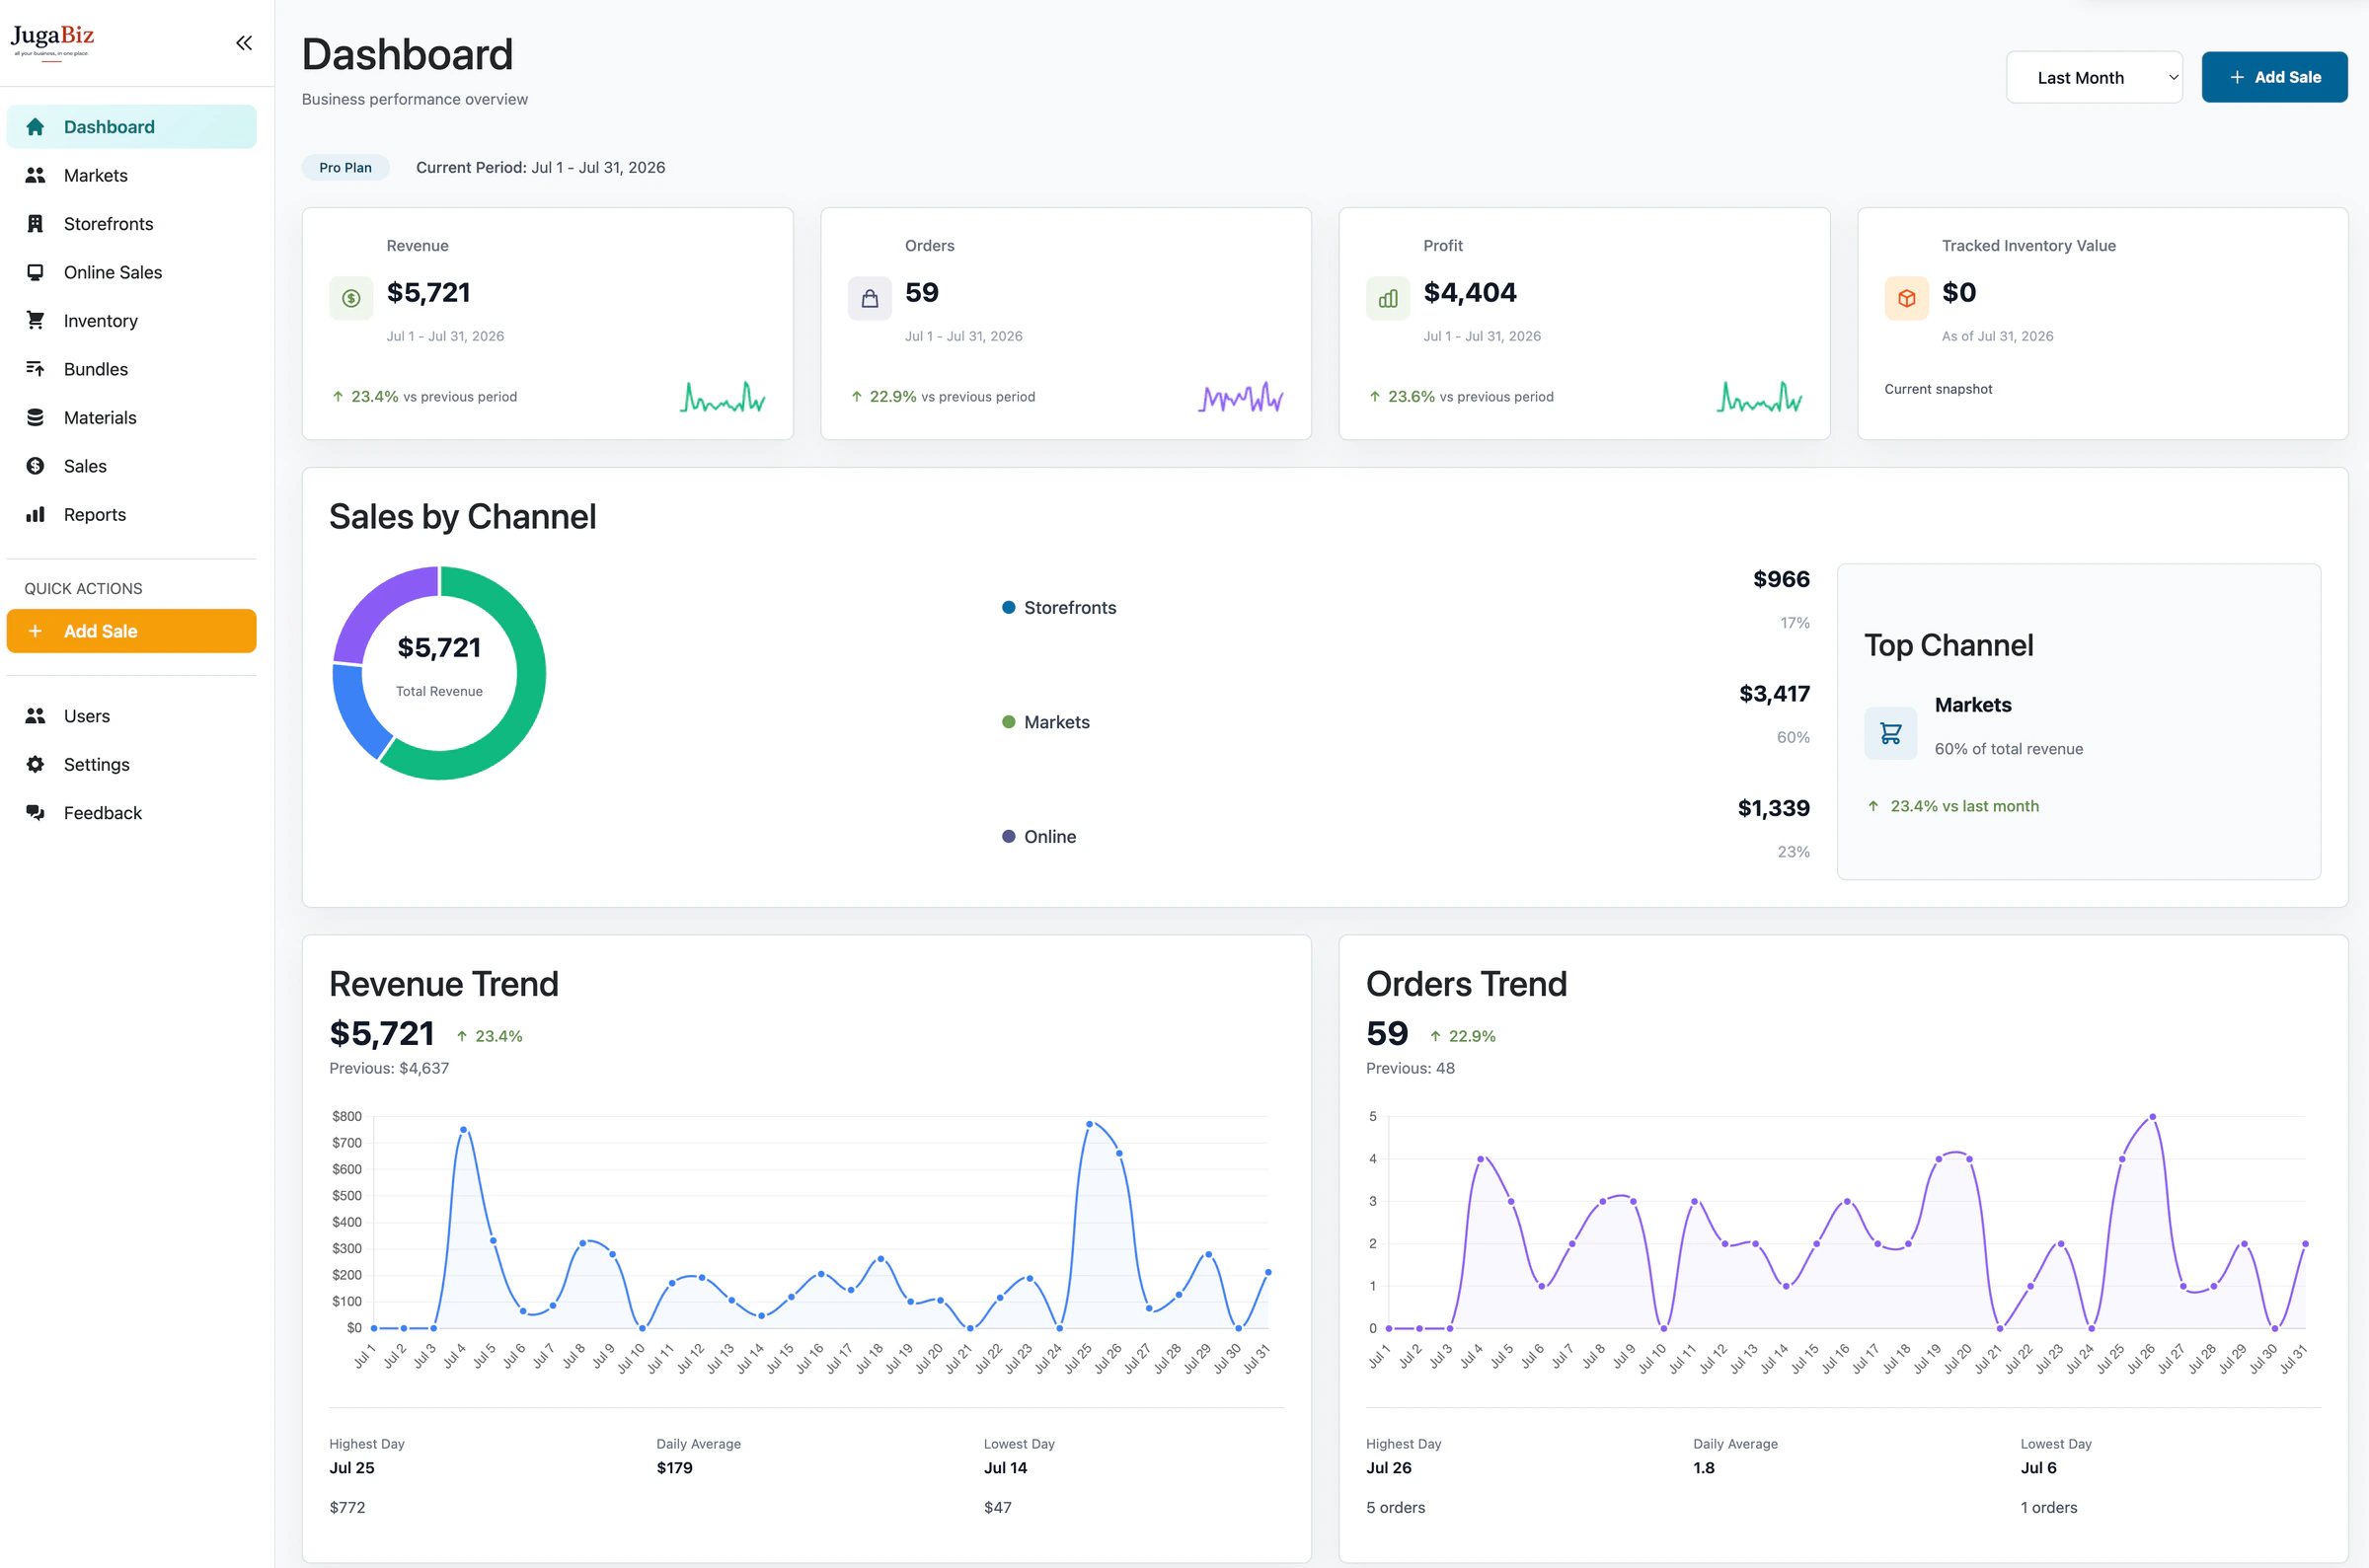Click the Jul 26 peak on Orders Trend

point(2152,1117)
